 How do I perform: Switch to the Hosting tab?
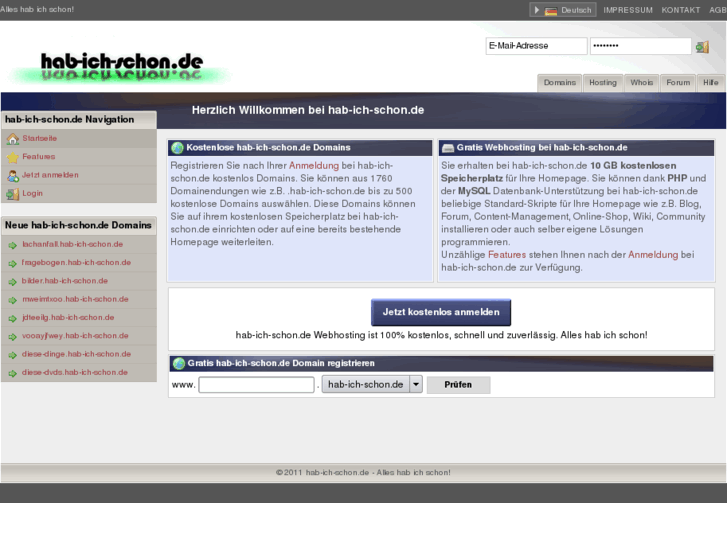(x=603, y=83)
